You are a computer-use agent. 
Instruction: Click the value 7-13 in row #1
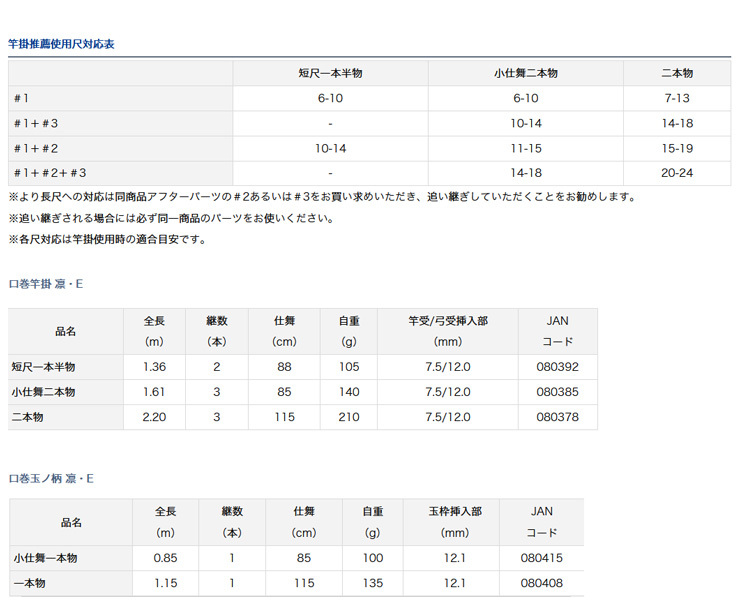click(x=677, y=98)
